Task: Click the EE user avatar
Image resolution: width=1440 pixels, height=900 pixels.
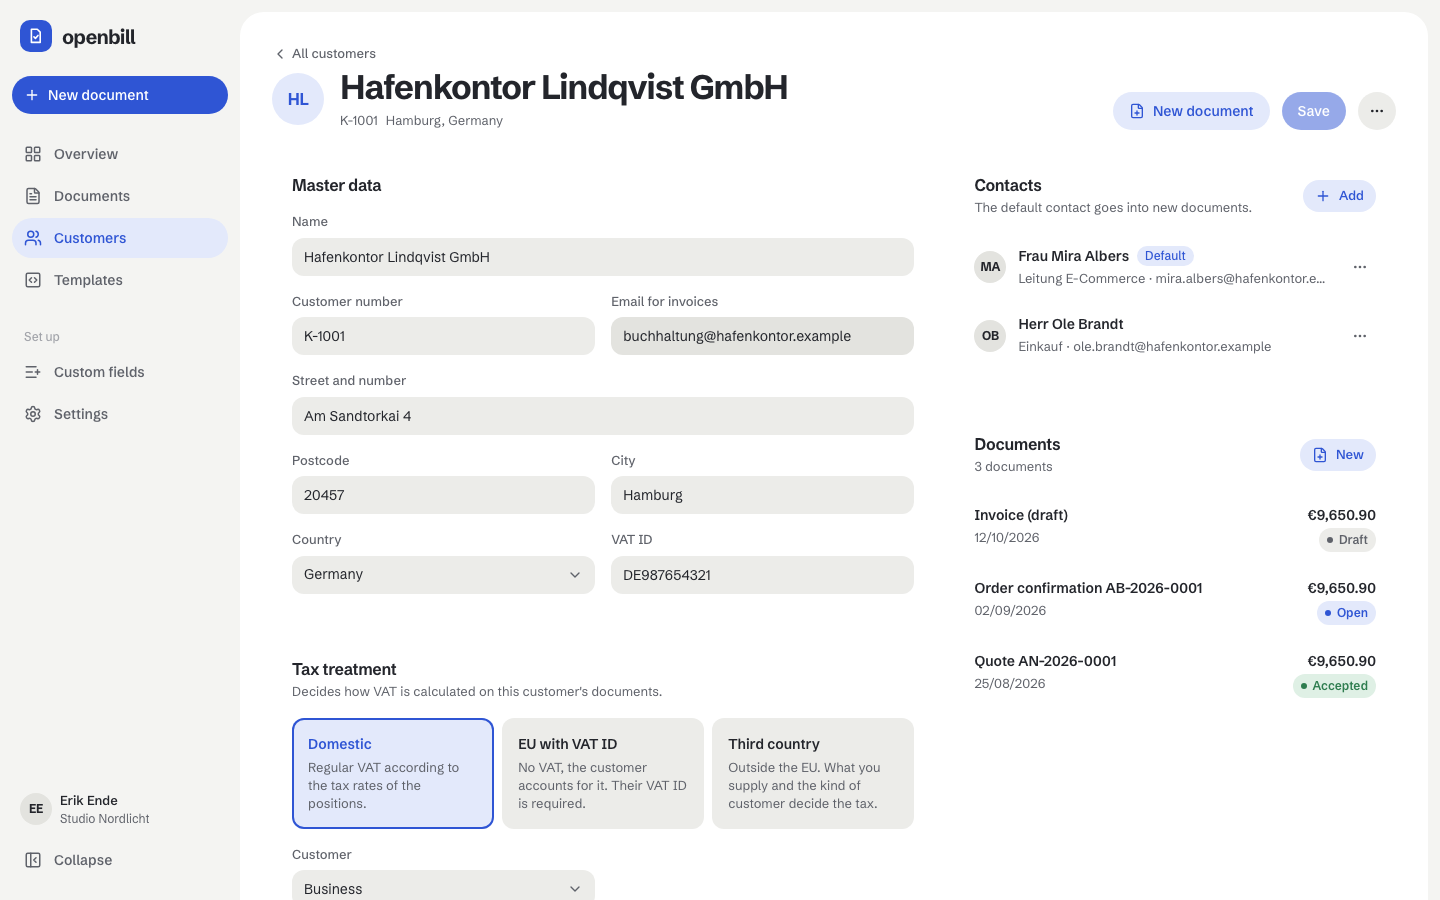Action: click(x=36, y=809)
